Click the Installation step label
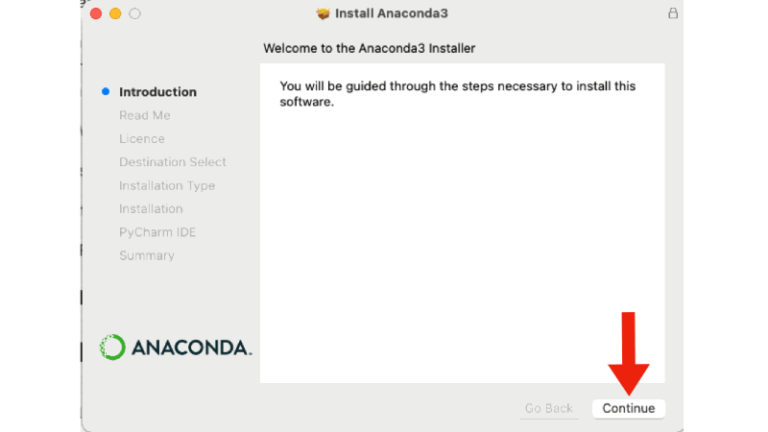 (x=151, y=209)
